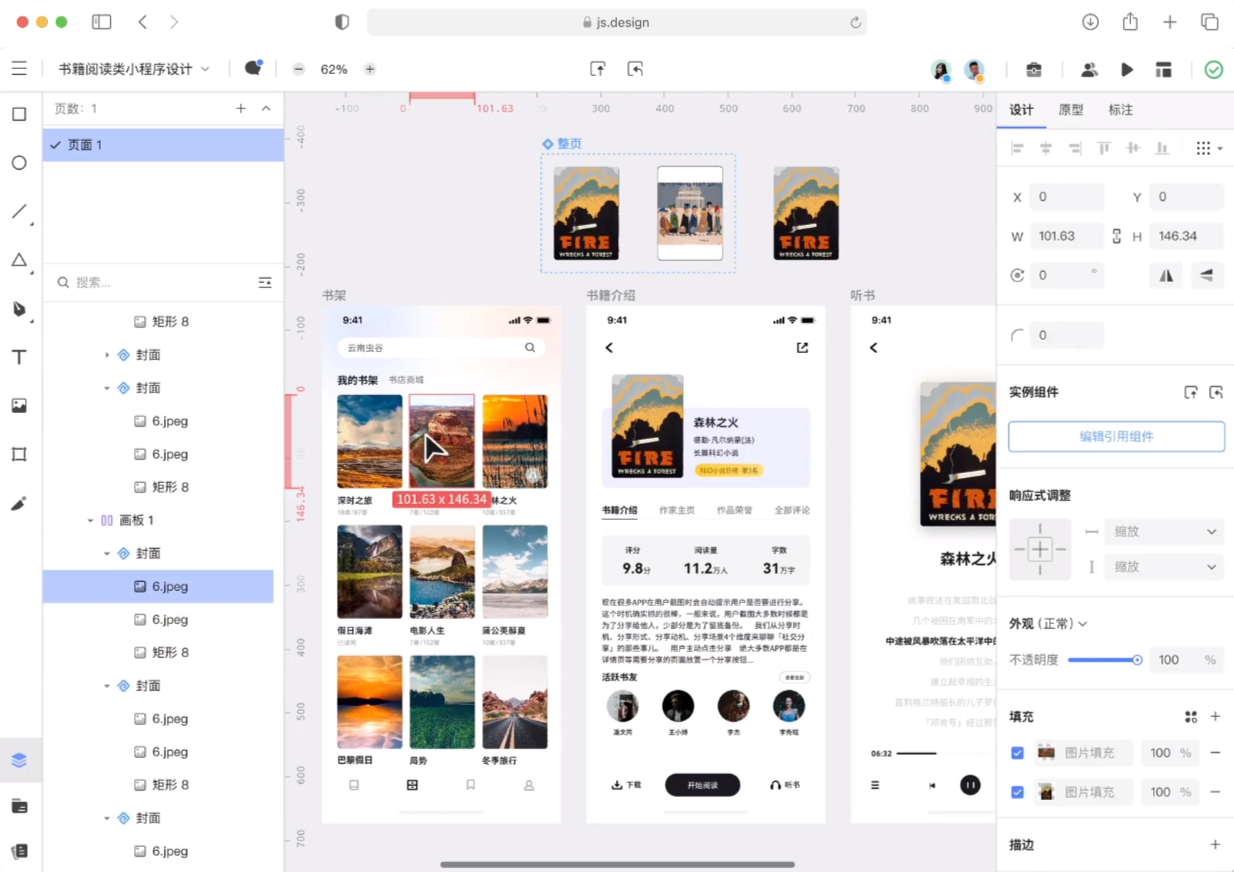
Task: Select the Image tool in left toolbar
Action: pyautogui.click(x=19, y=406)
